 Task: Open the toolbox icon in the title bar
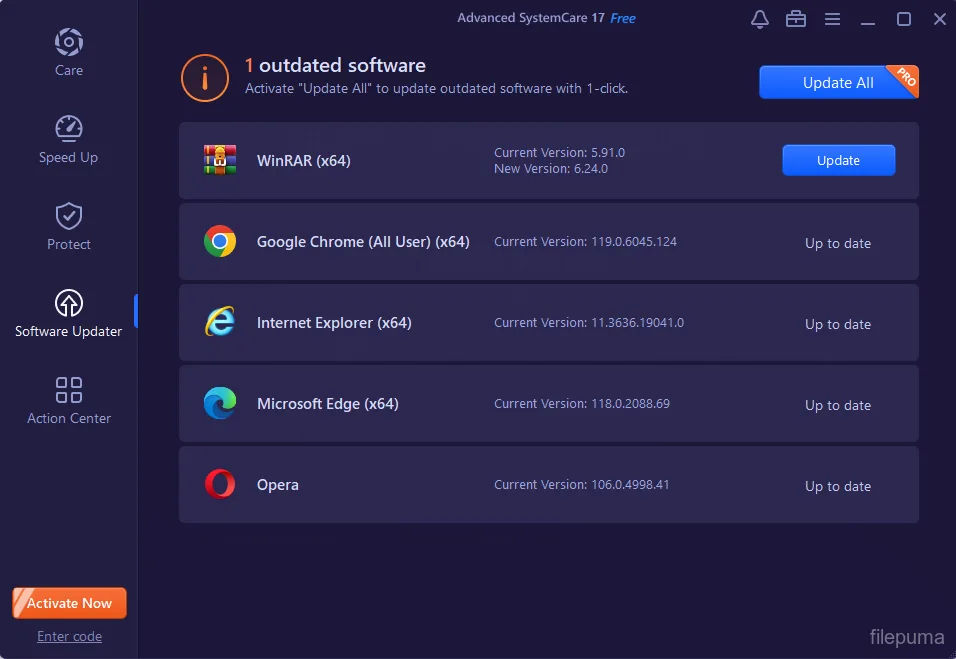796,18
